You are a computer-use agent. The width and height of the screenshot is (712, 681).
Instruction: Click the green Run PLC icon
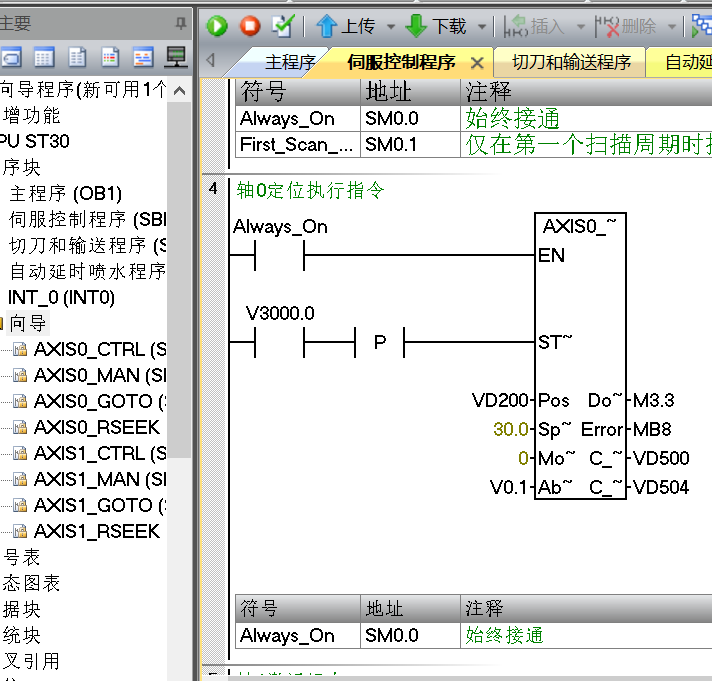coord(218,26)
